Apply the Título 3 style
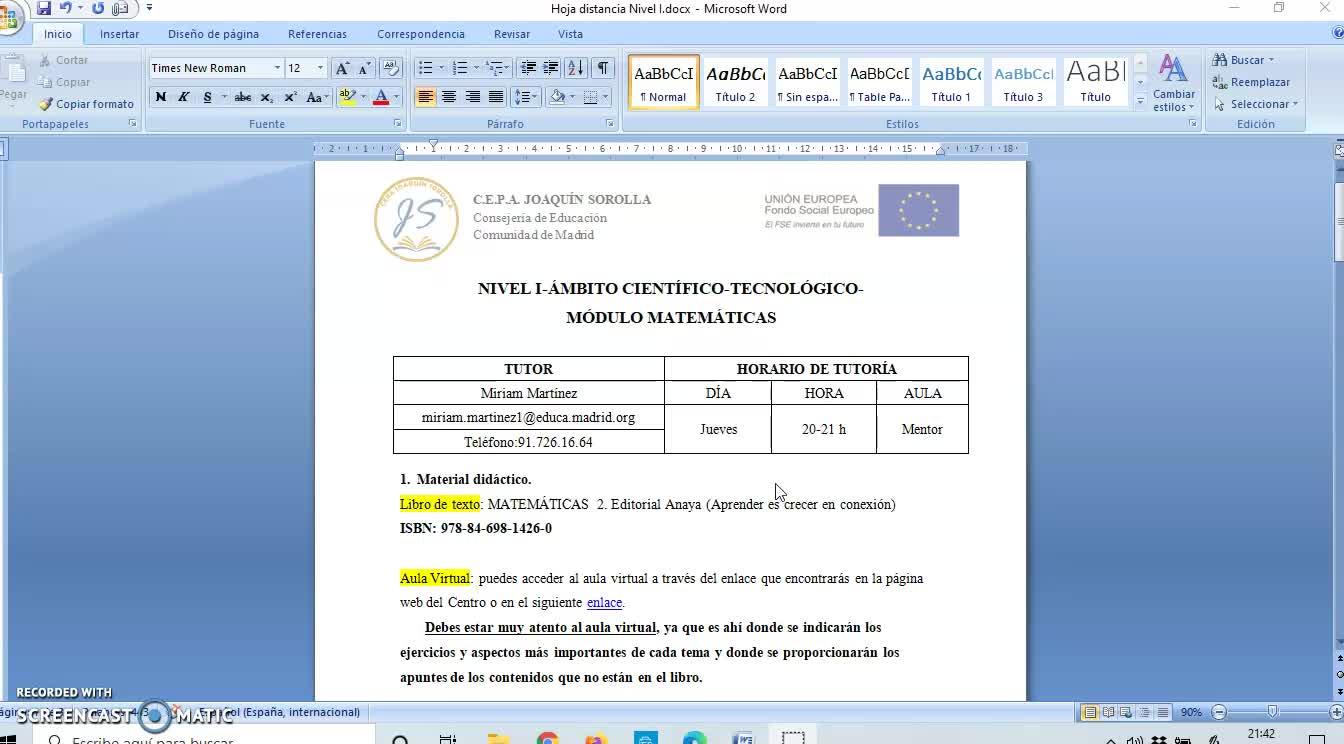The height and width of the screenshot is (744, 1344). point(1023,81)
